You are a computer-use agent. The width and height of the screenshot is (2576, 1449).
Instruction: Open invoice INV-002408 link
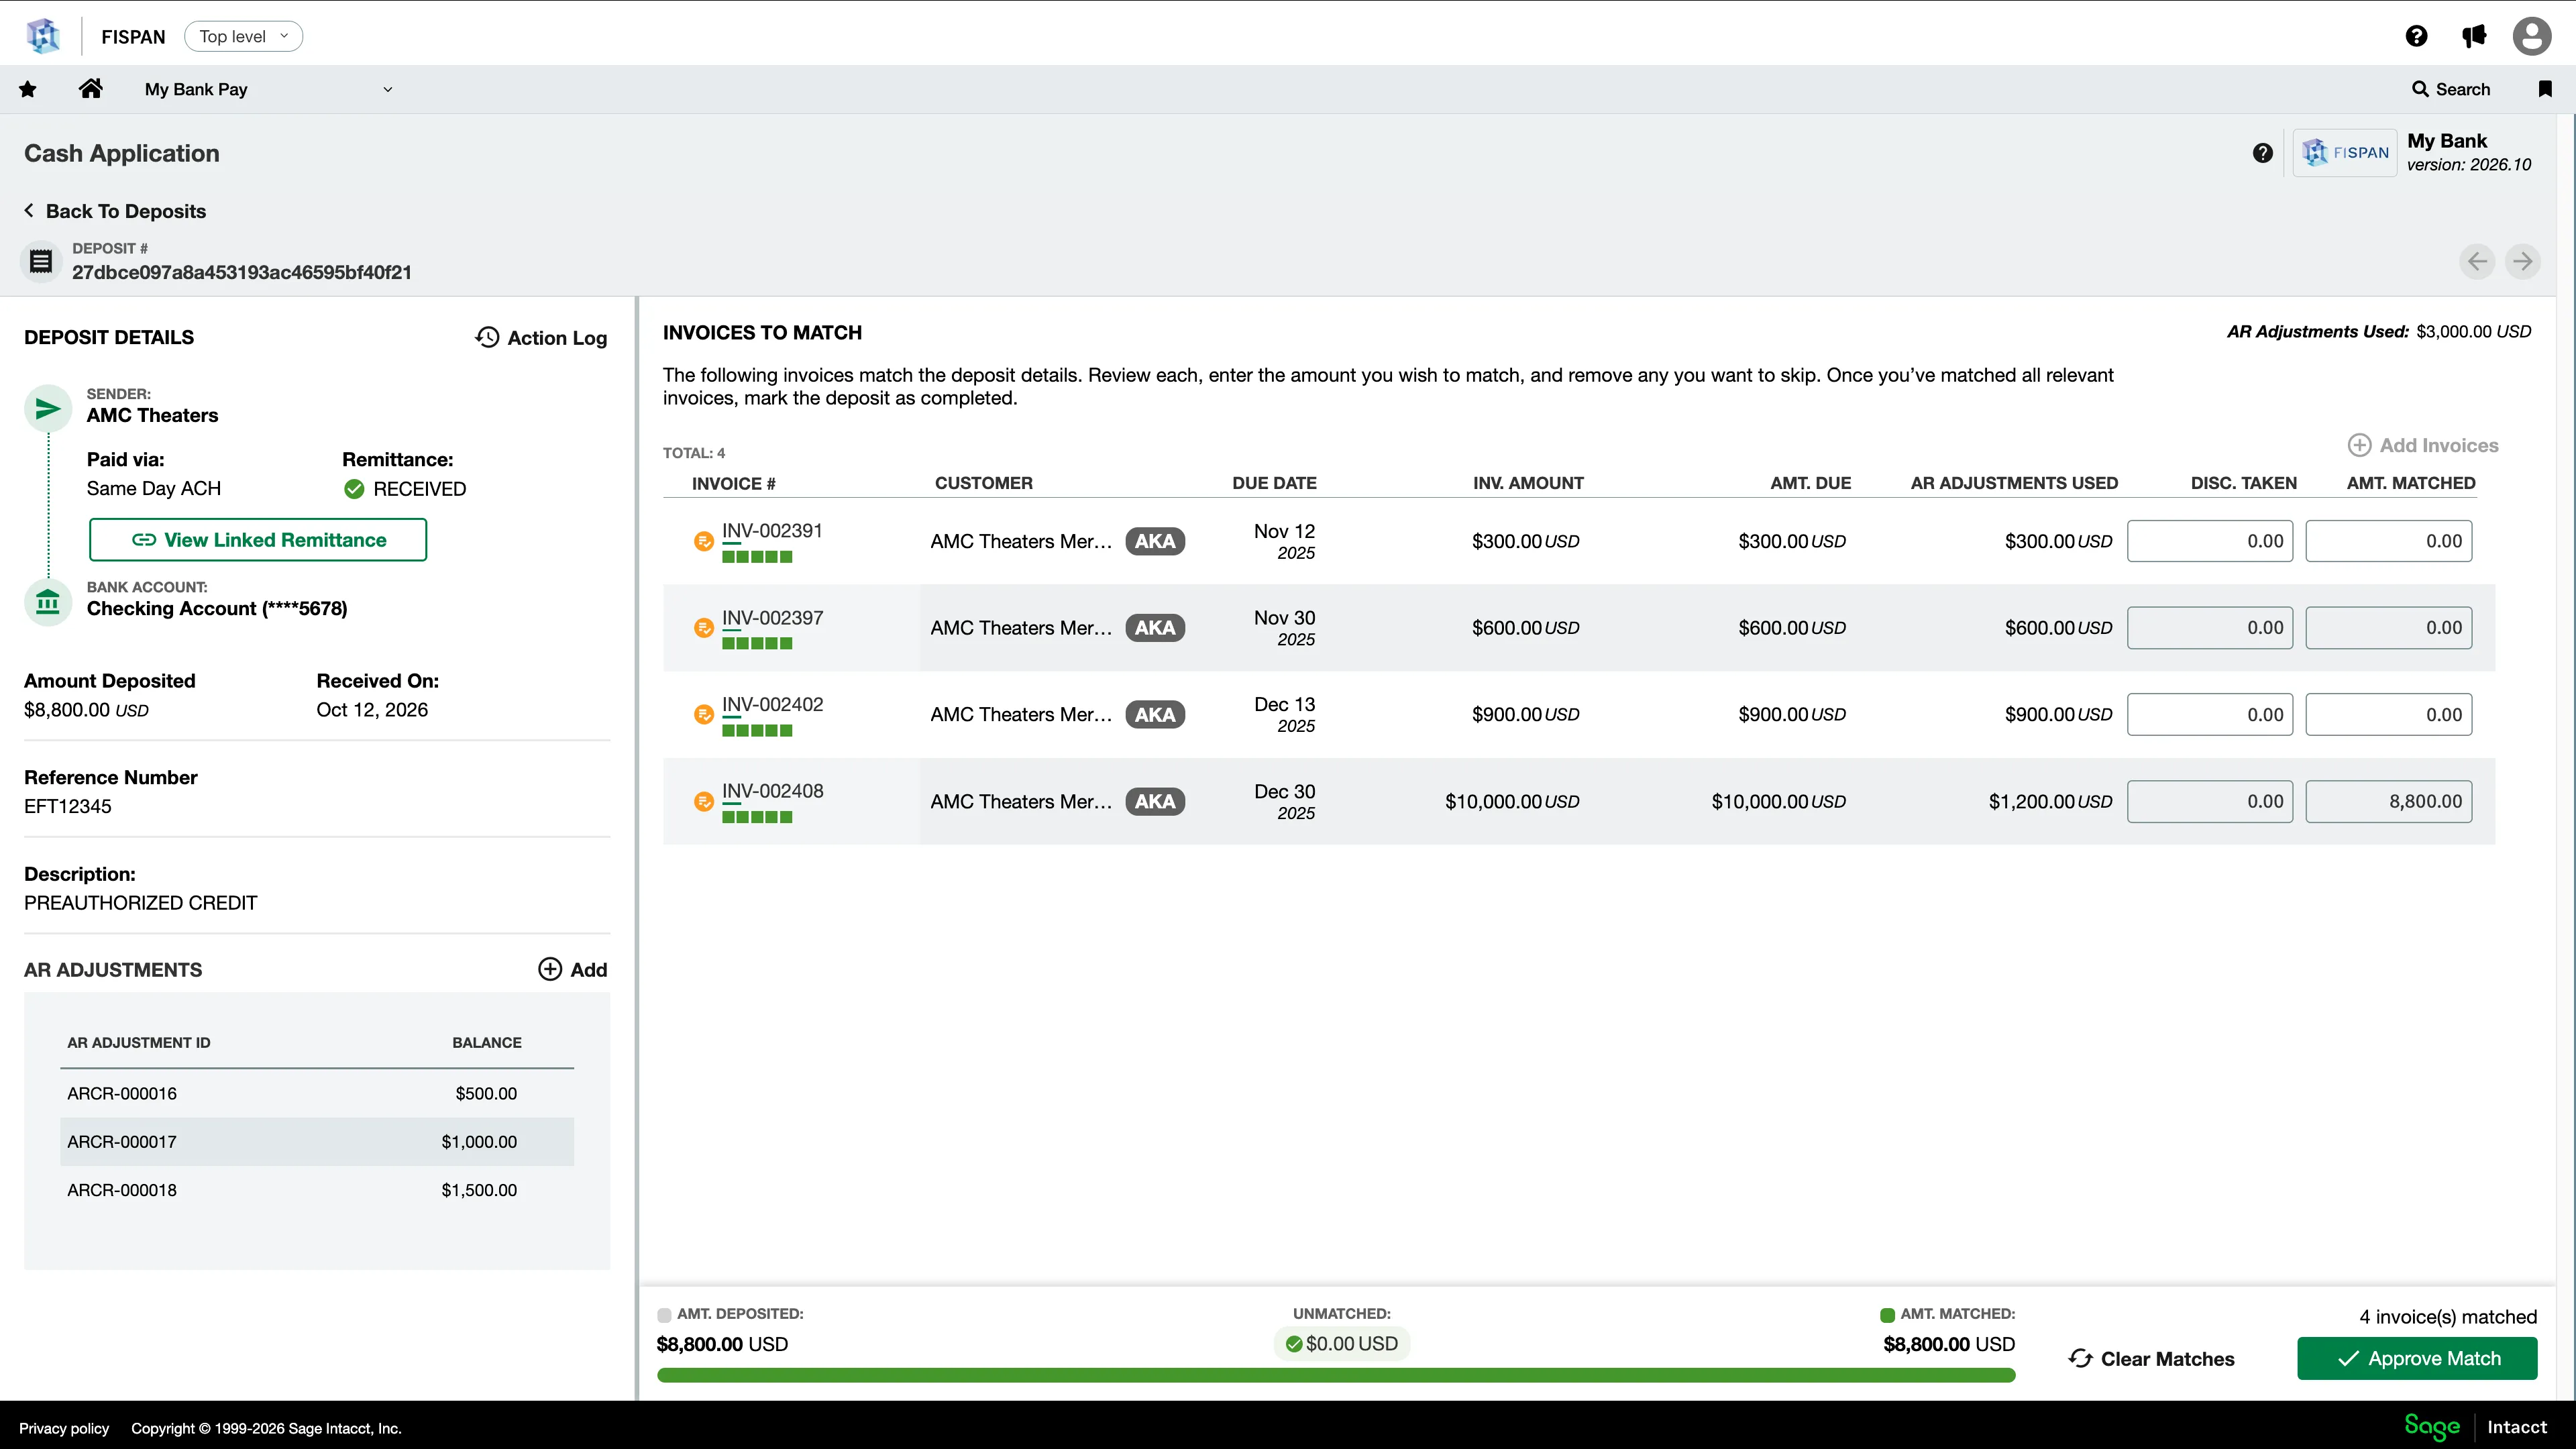772,791
